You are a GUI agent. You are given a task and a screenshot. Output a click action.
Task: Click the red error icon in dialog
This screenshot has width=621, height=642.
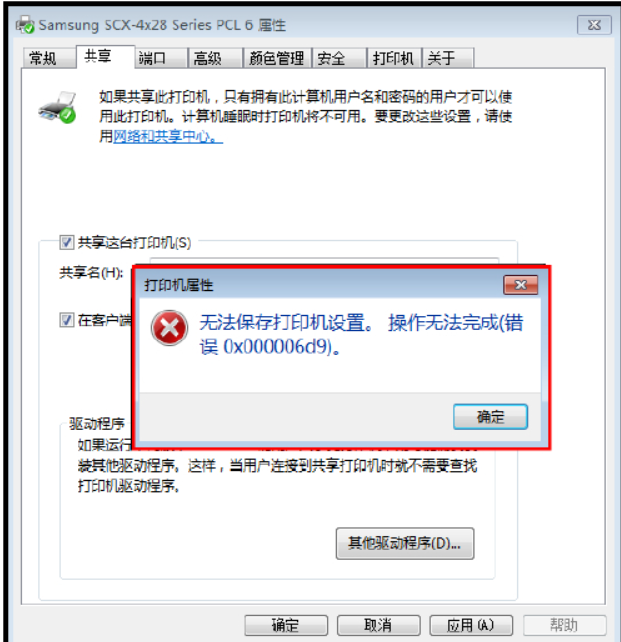169,328
